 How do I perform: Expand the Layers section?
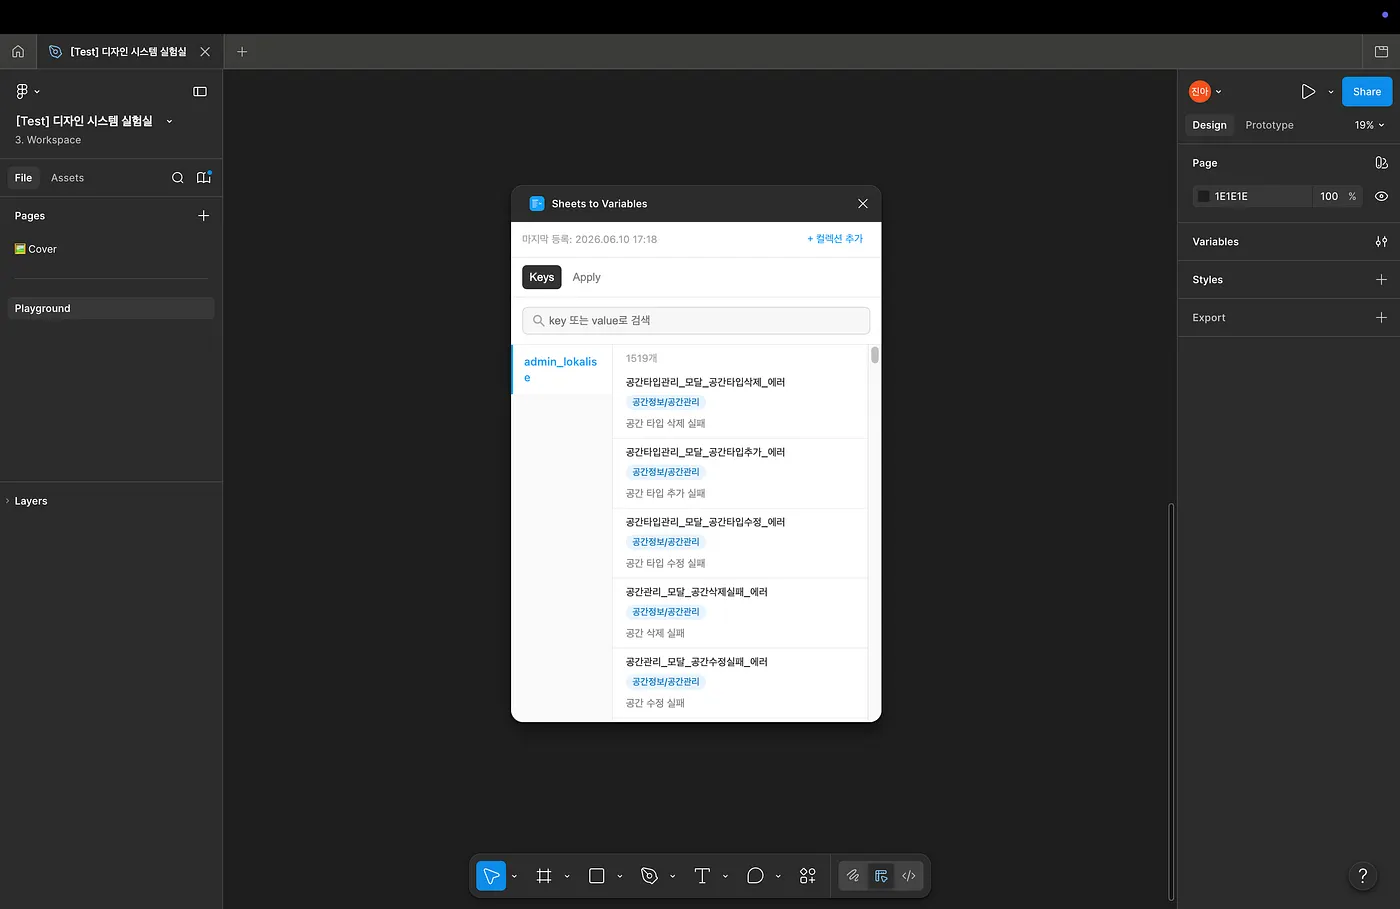tap(30, 501)
